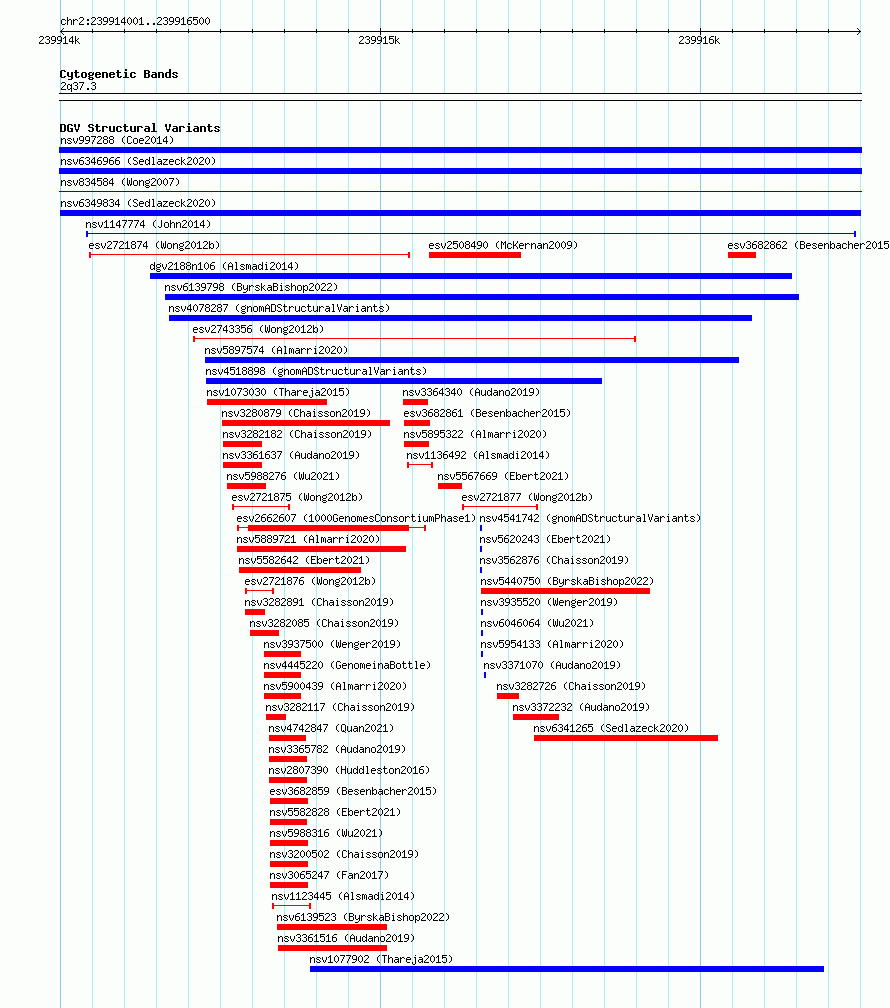Viewport: 890px width, 1008px height.
Task: Click nsv3282891 (Chaisson2019) label
Action: tap(319, 602)
